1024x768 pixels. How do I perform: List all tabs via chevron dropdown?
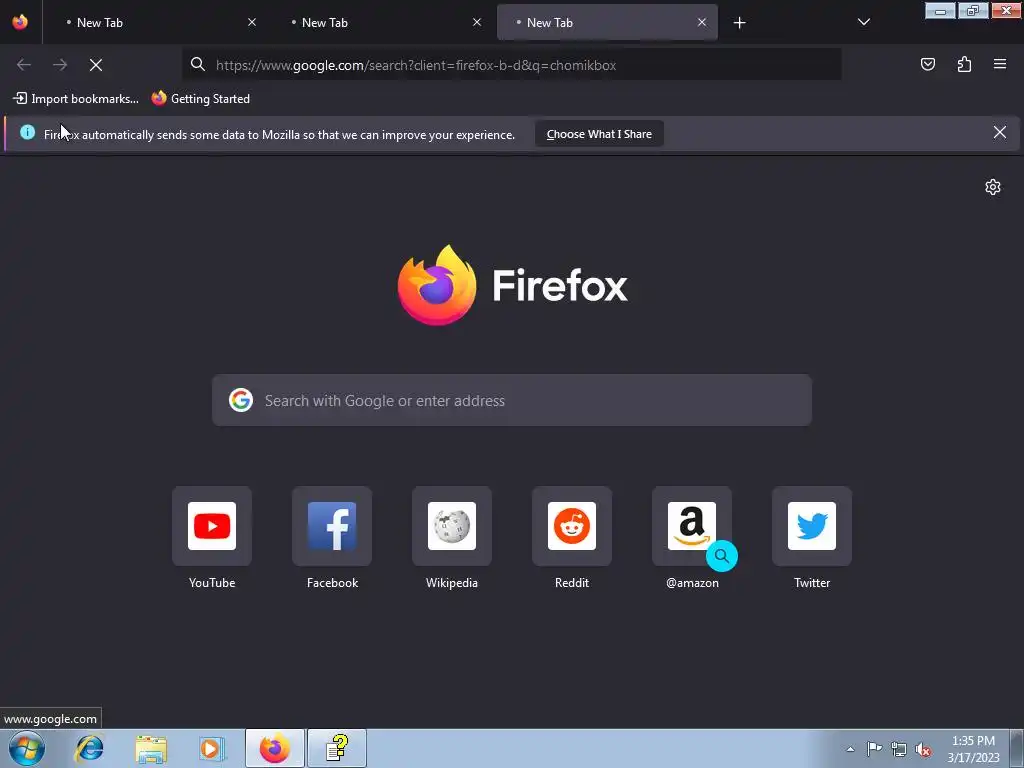[x=863, y=22]
